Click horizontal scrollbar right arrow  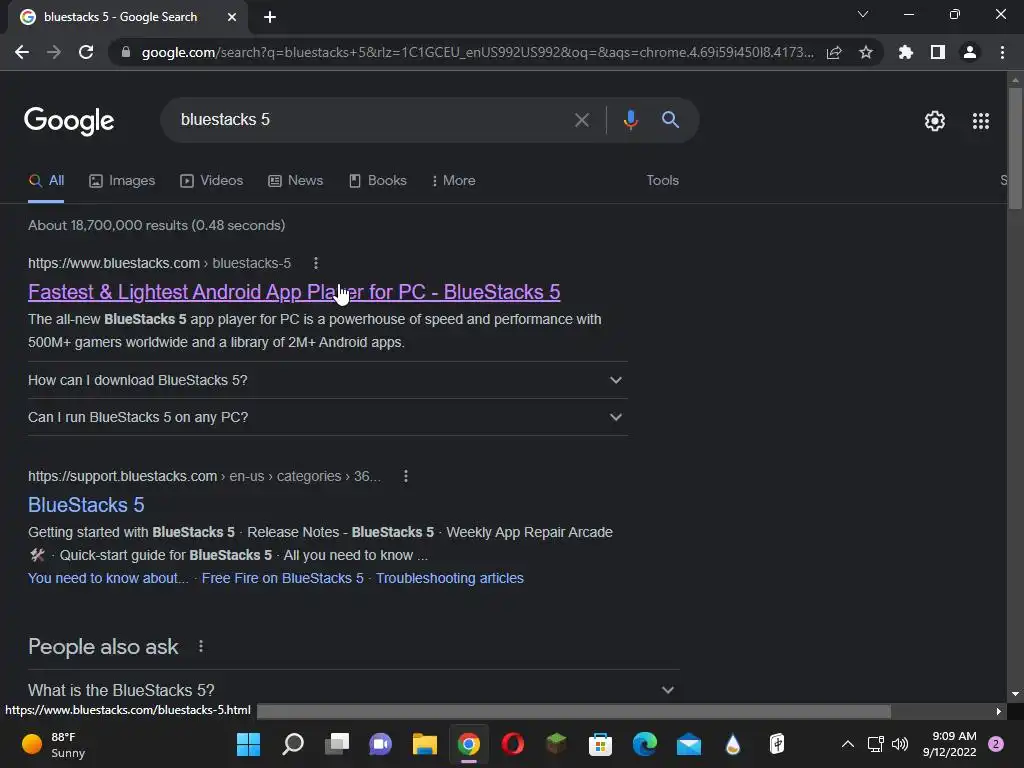(x=998, y=711)
